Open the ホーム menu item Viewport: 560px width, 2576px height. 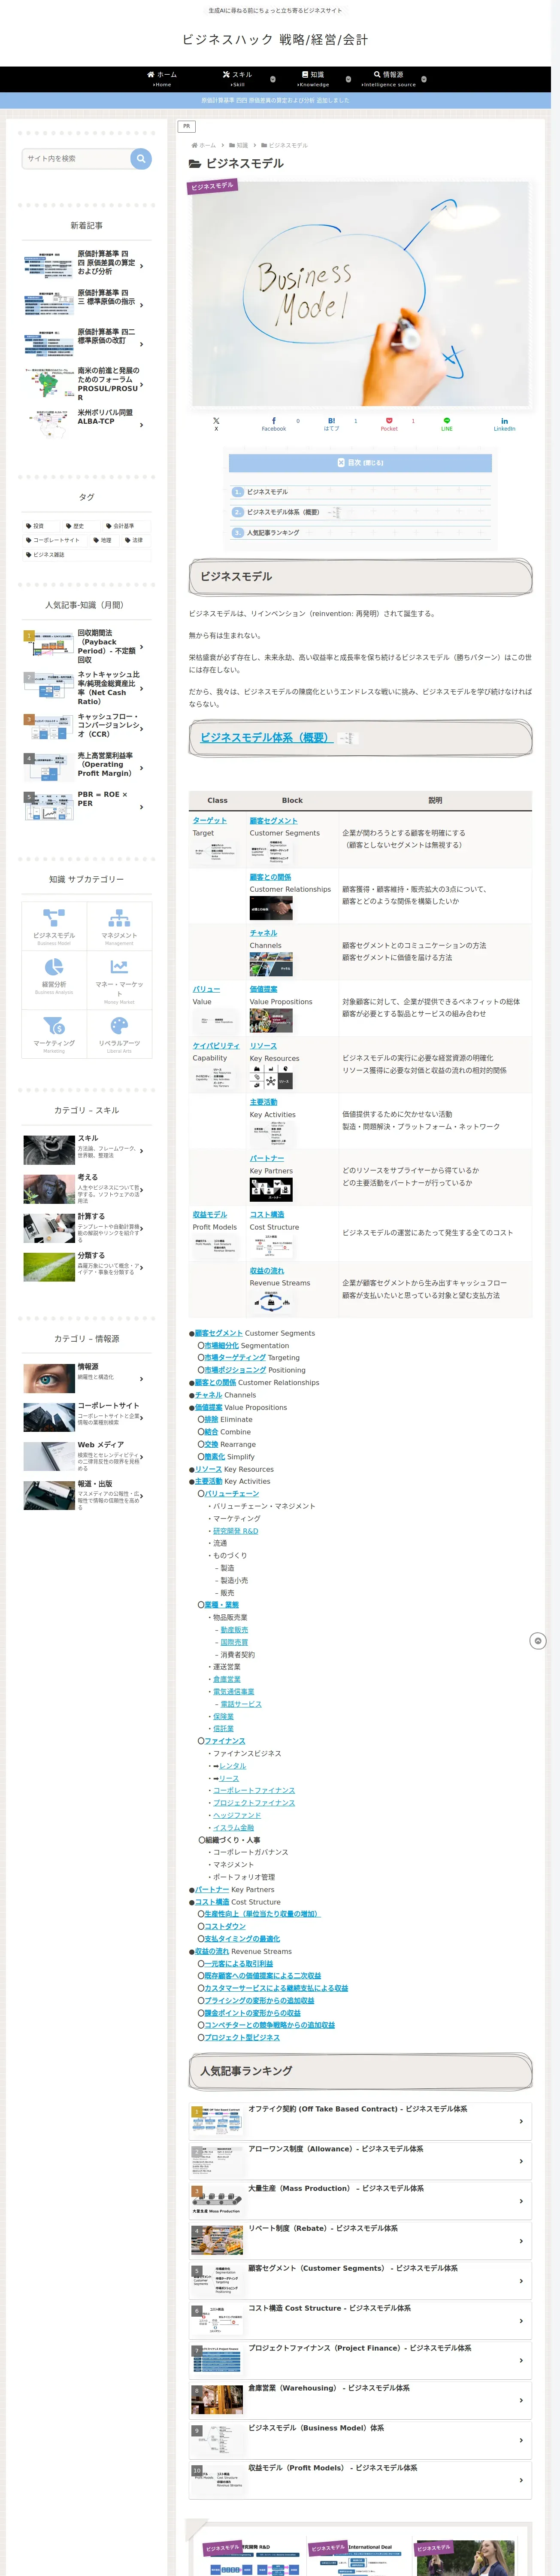(162, 78)
